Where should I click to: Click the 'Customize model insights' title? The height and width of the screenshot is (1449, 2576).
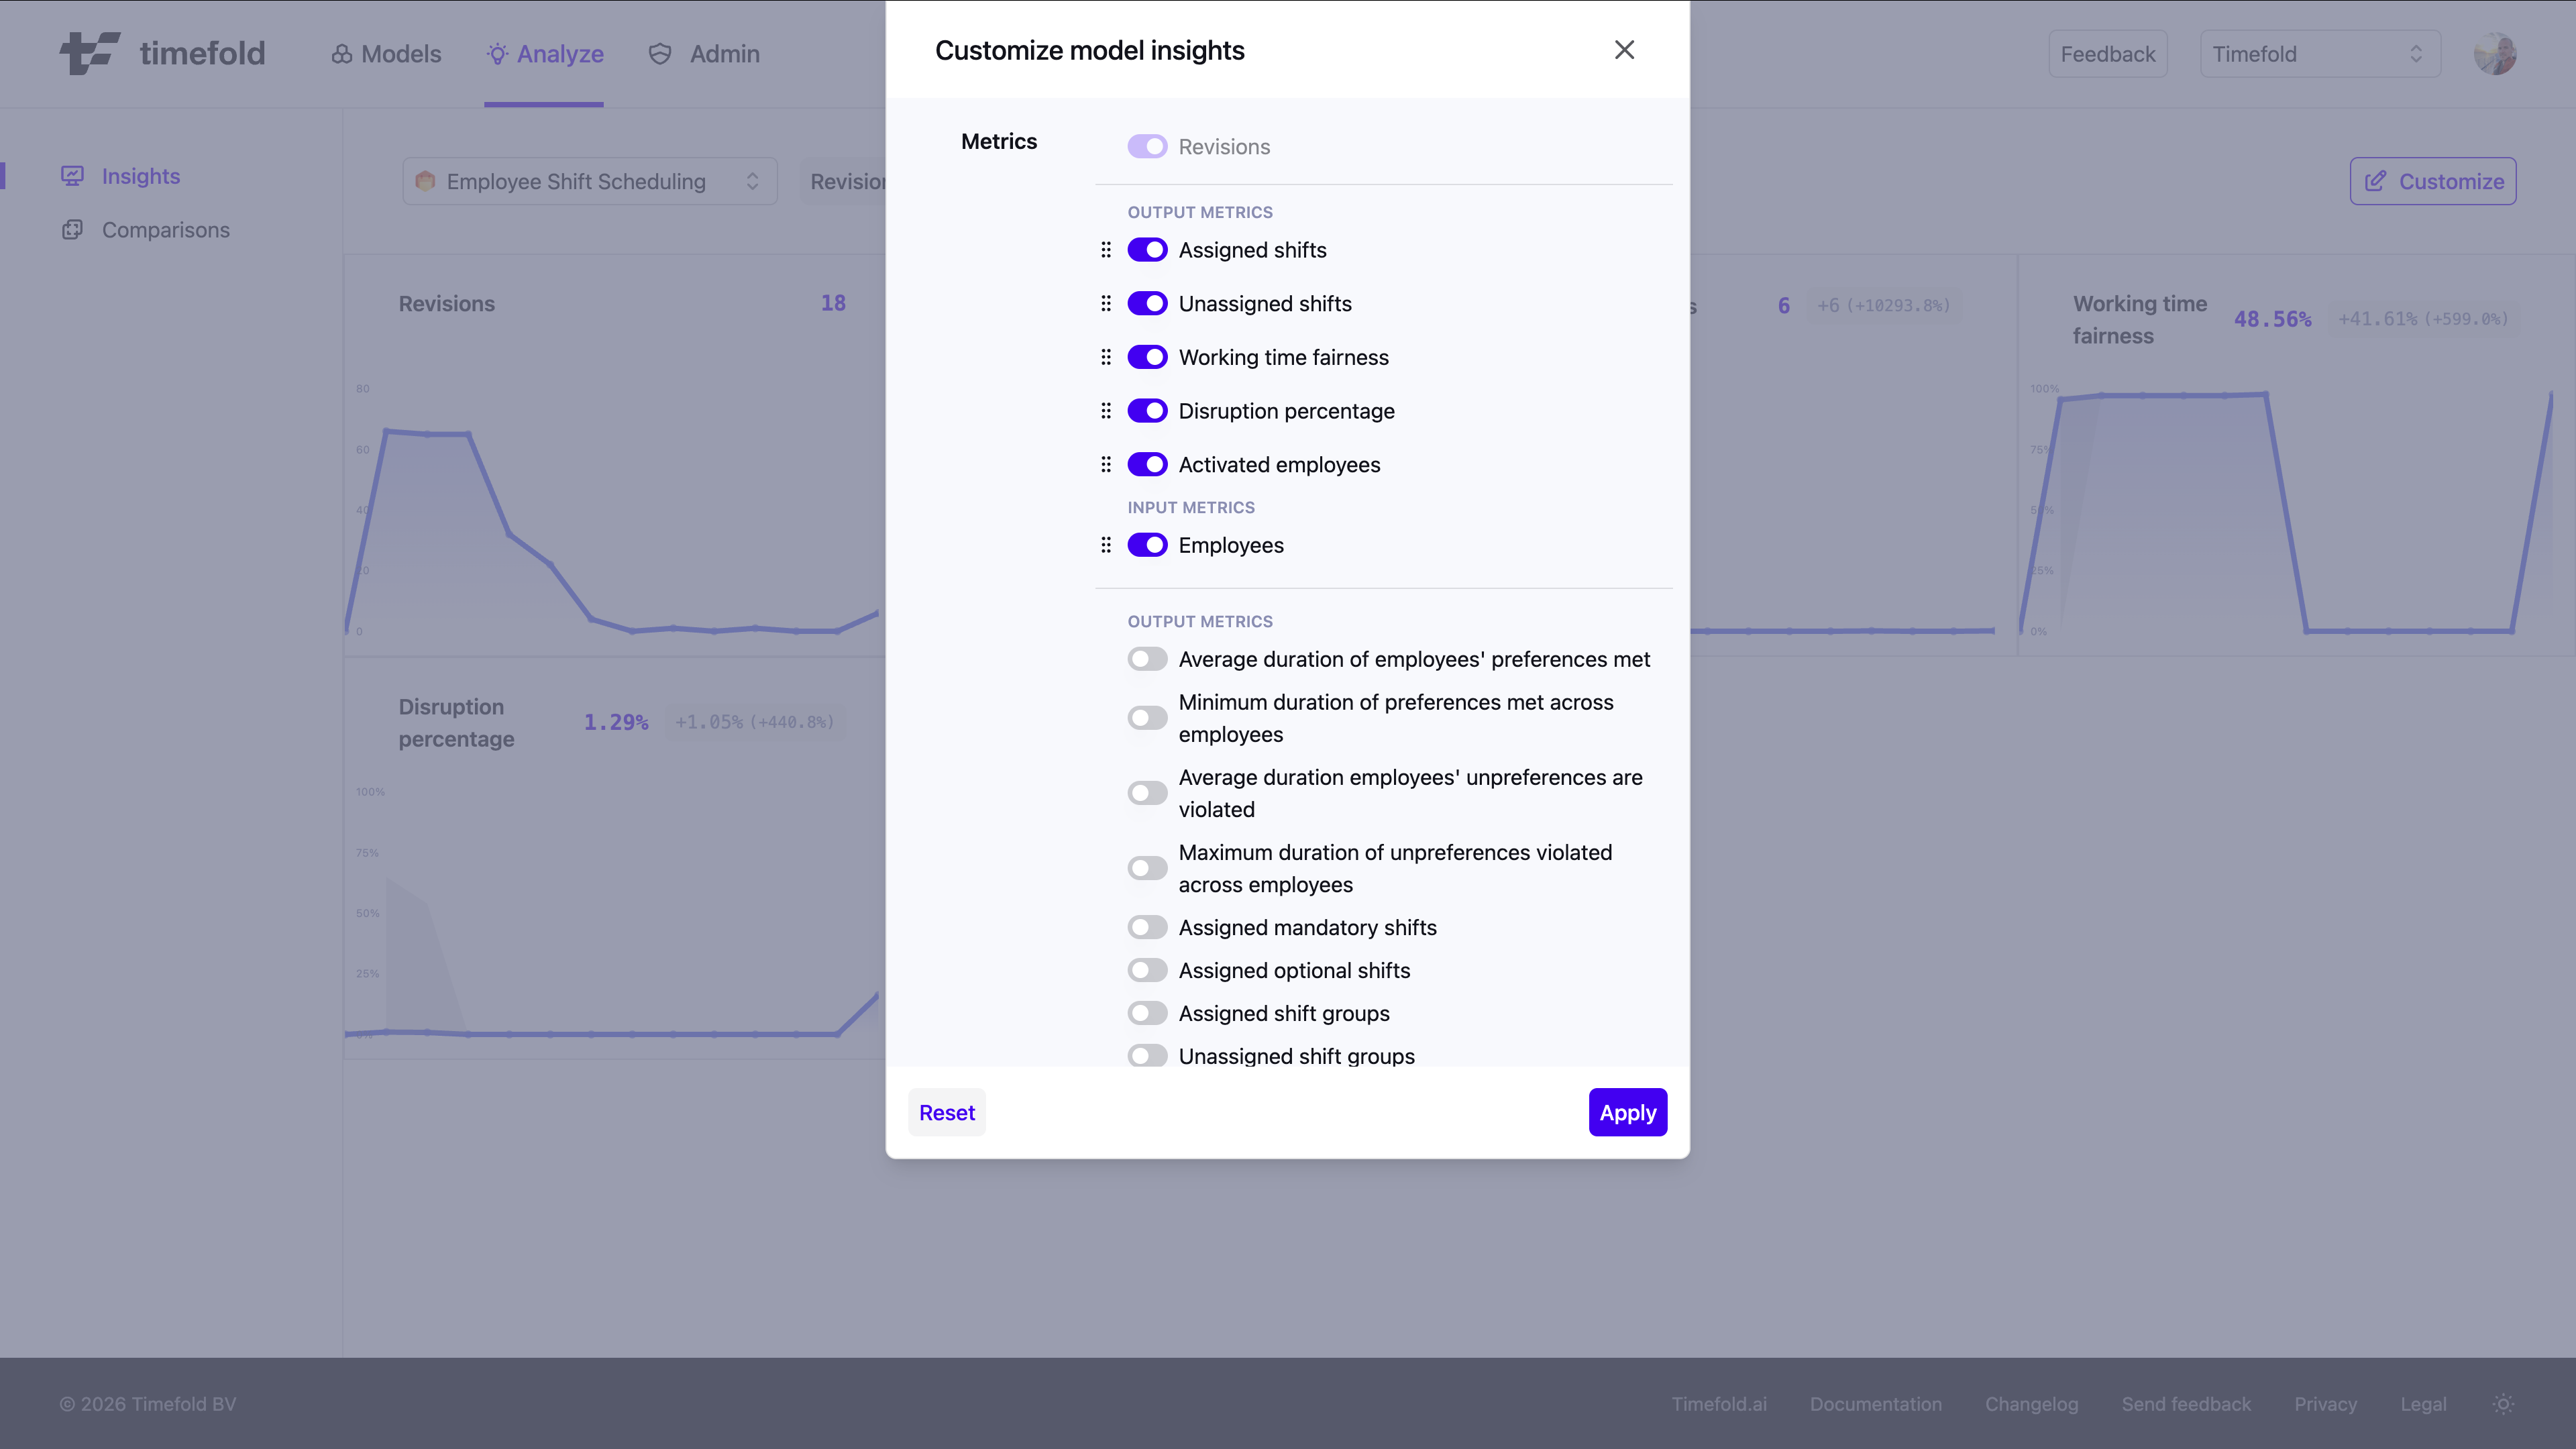tap(1090, 50)
